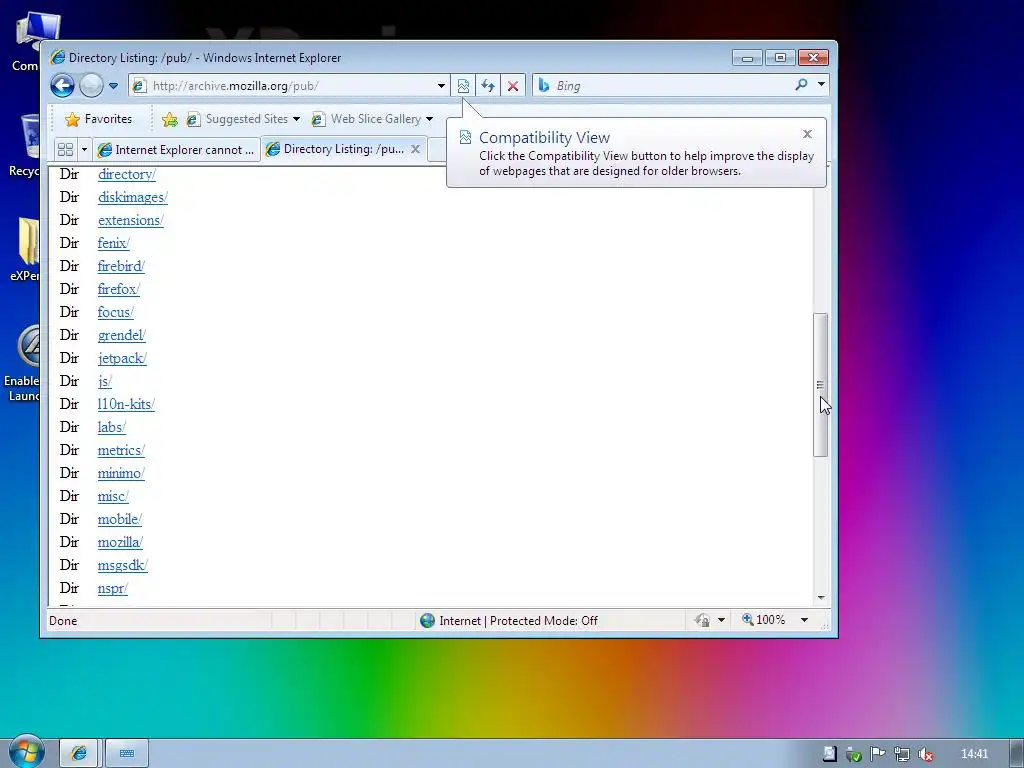Click the vertical scrollbar thumb
The image size is (1024, 768).
821,385
